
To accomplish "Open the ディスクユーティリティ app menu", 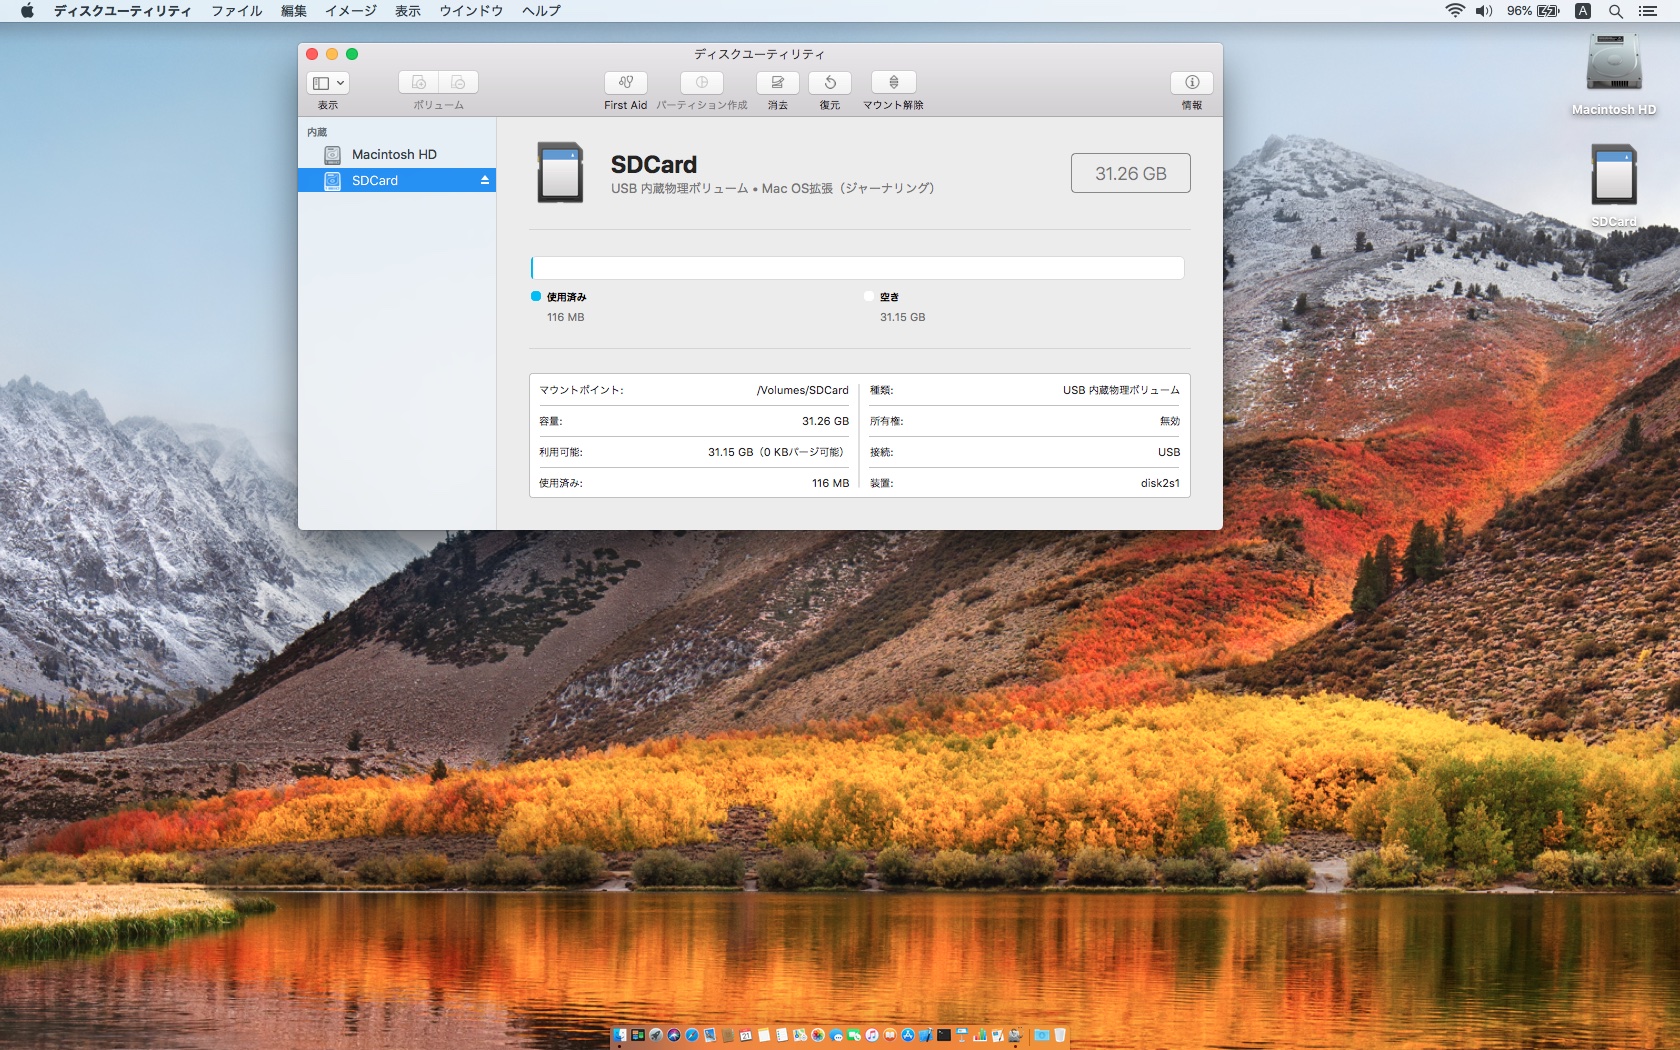I will point(122,11).
